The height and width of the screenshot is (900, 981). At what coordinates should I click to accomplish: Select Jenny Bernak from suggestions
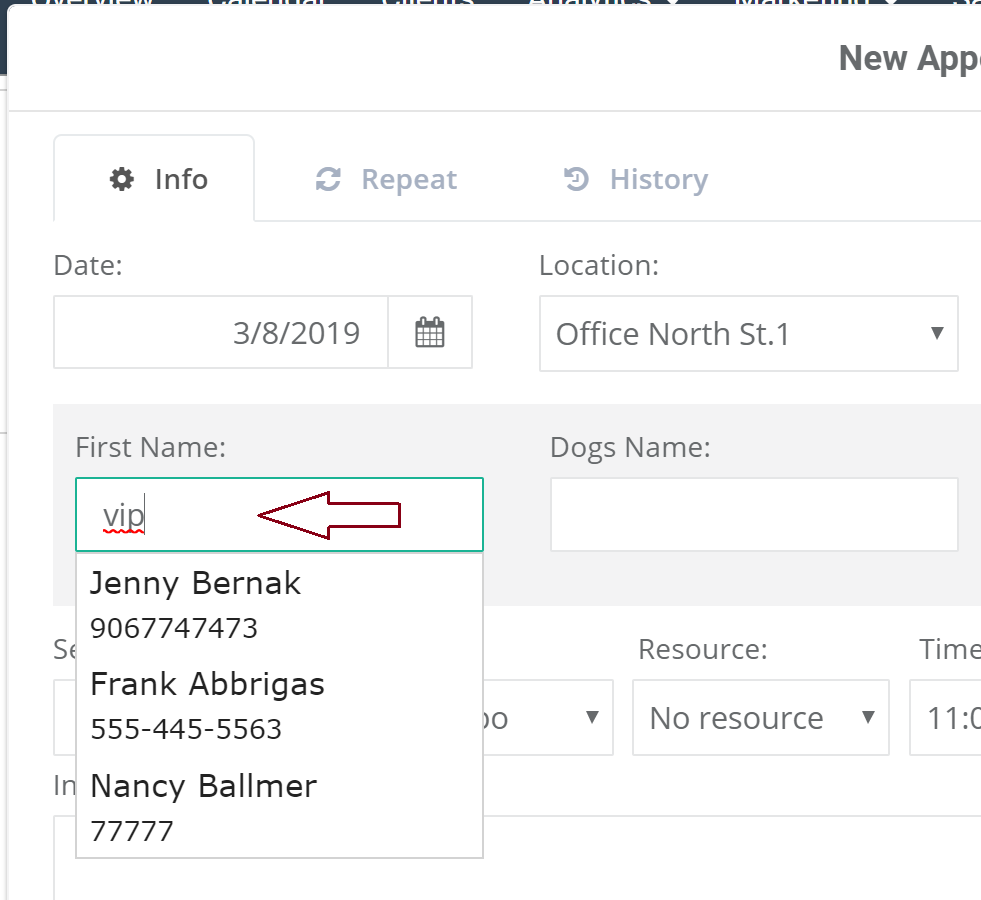pyautogui.click(x=279, y=605)
